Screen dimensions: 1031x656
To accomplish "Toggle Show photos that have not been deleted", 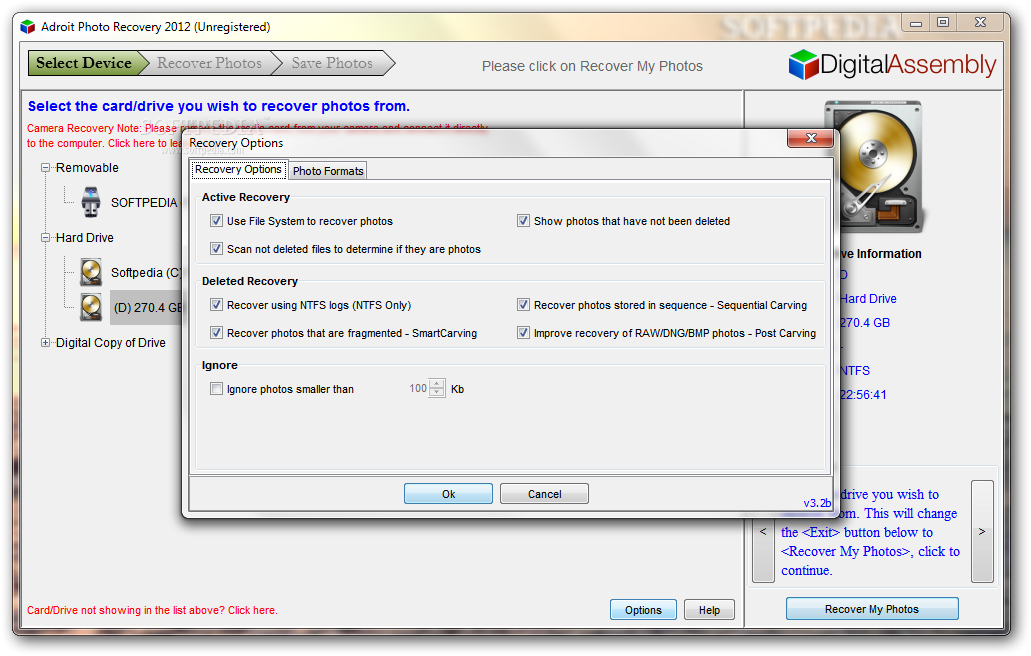I will (x=523, y=221).
